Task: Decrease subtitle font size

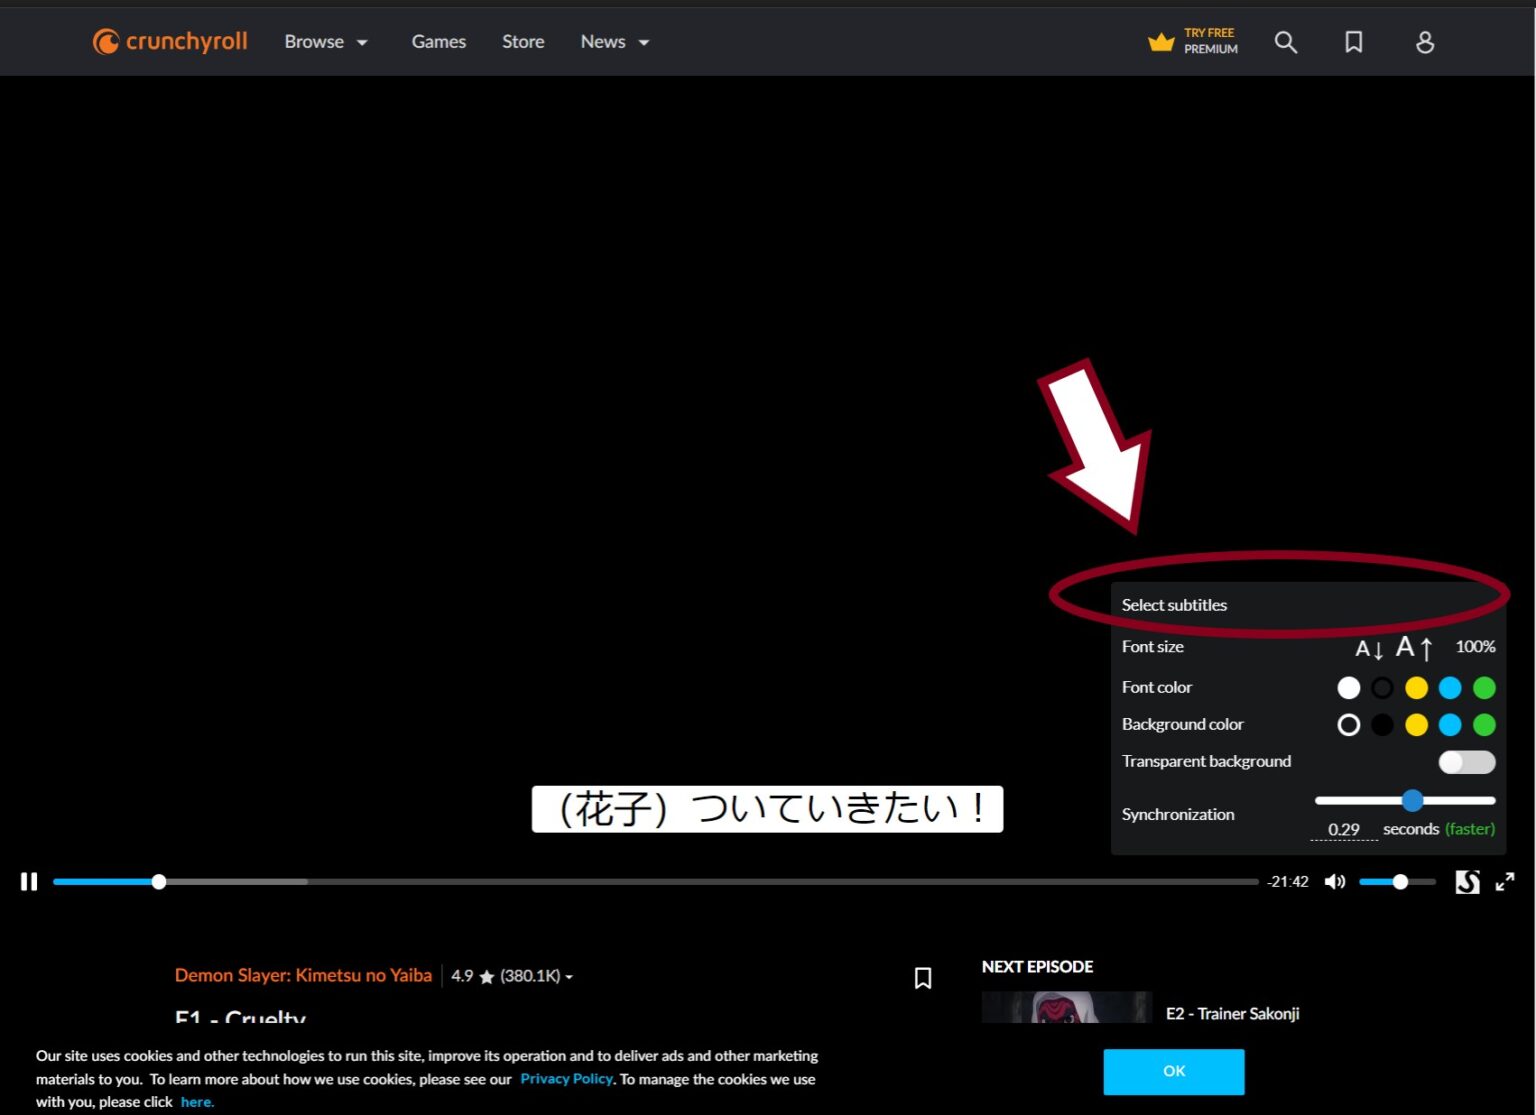Action: (x=1368, y=649)
